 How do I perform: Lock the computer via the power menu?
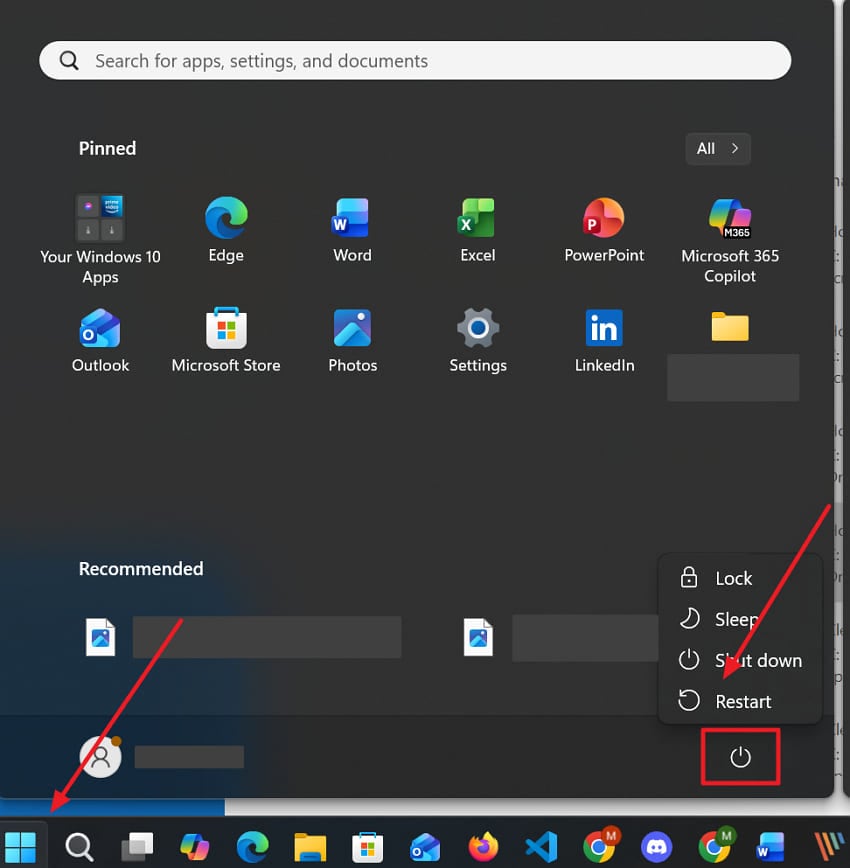(734, 578)
